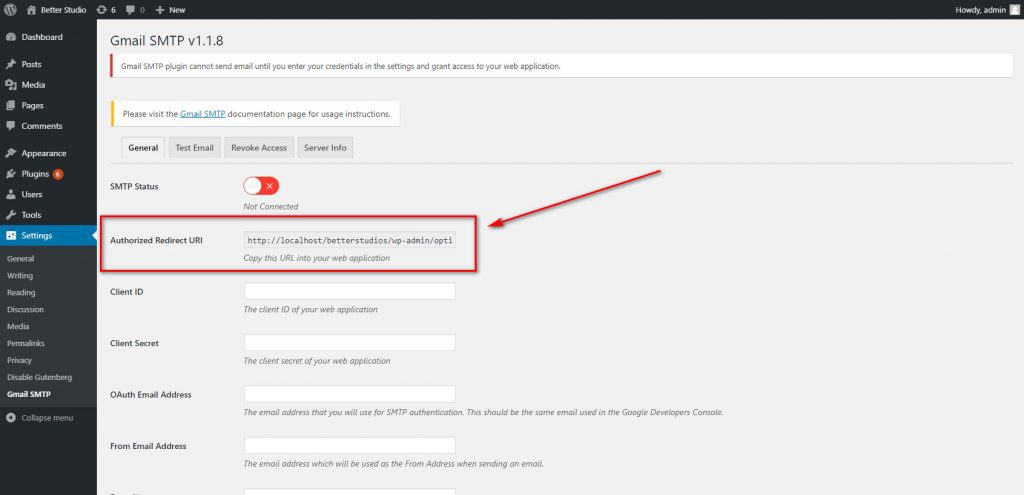
Task: Click the Comments sidebar icon
Action: point(10,125)
